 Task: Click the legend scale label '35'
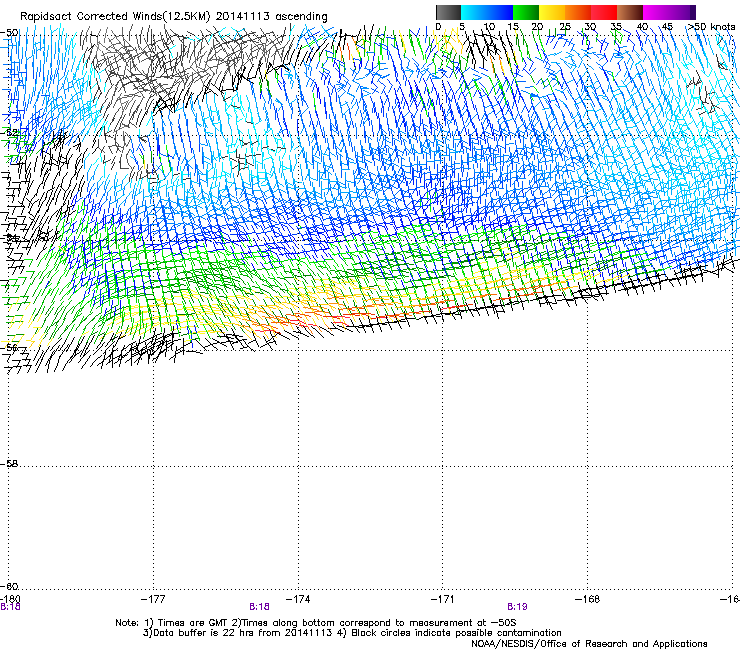616,27
